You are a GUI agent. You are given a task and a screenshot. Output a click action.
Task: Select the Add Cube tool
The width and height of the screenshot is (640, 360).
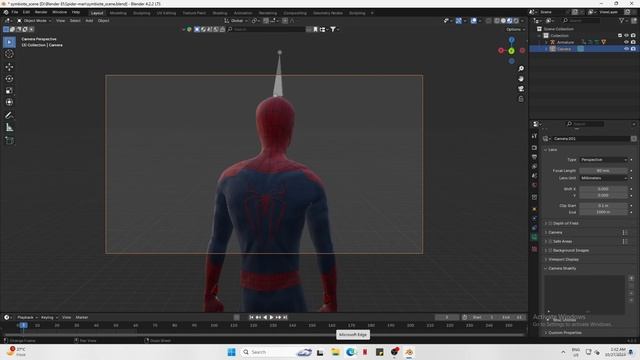point(9,140)
